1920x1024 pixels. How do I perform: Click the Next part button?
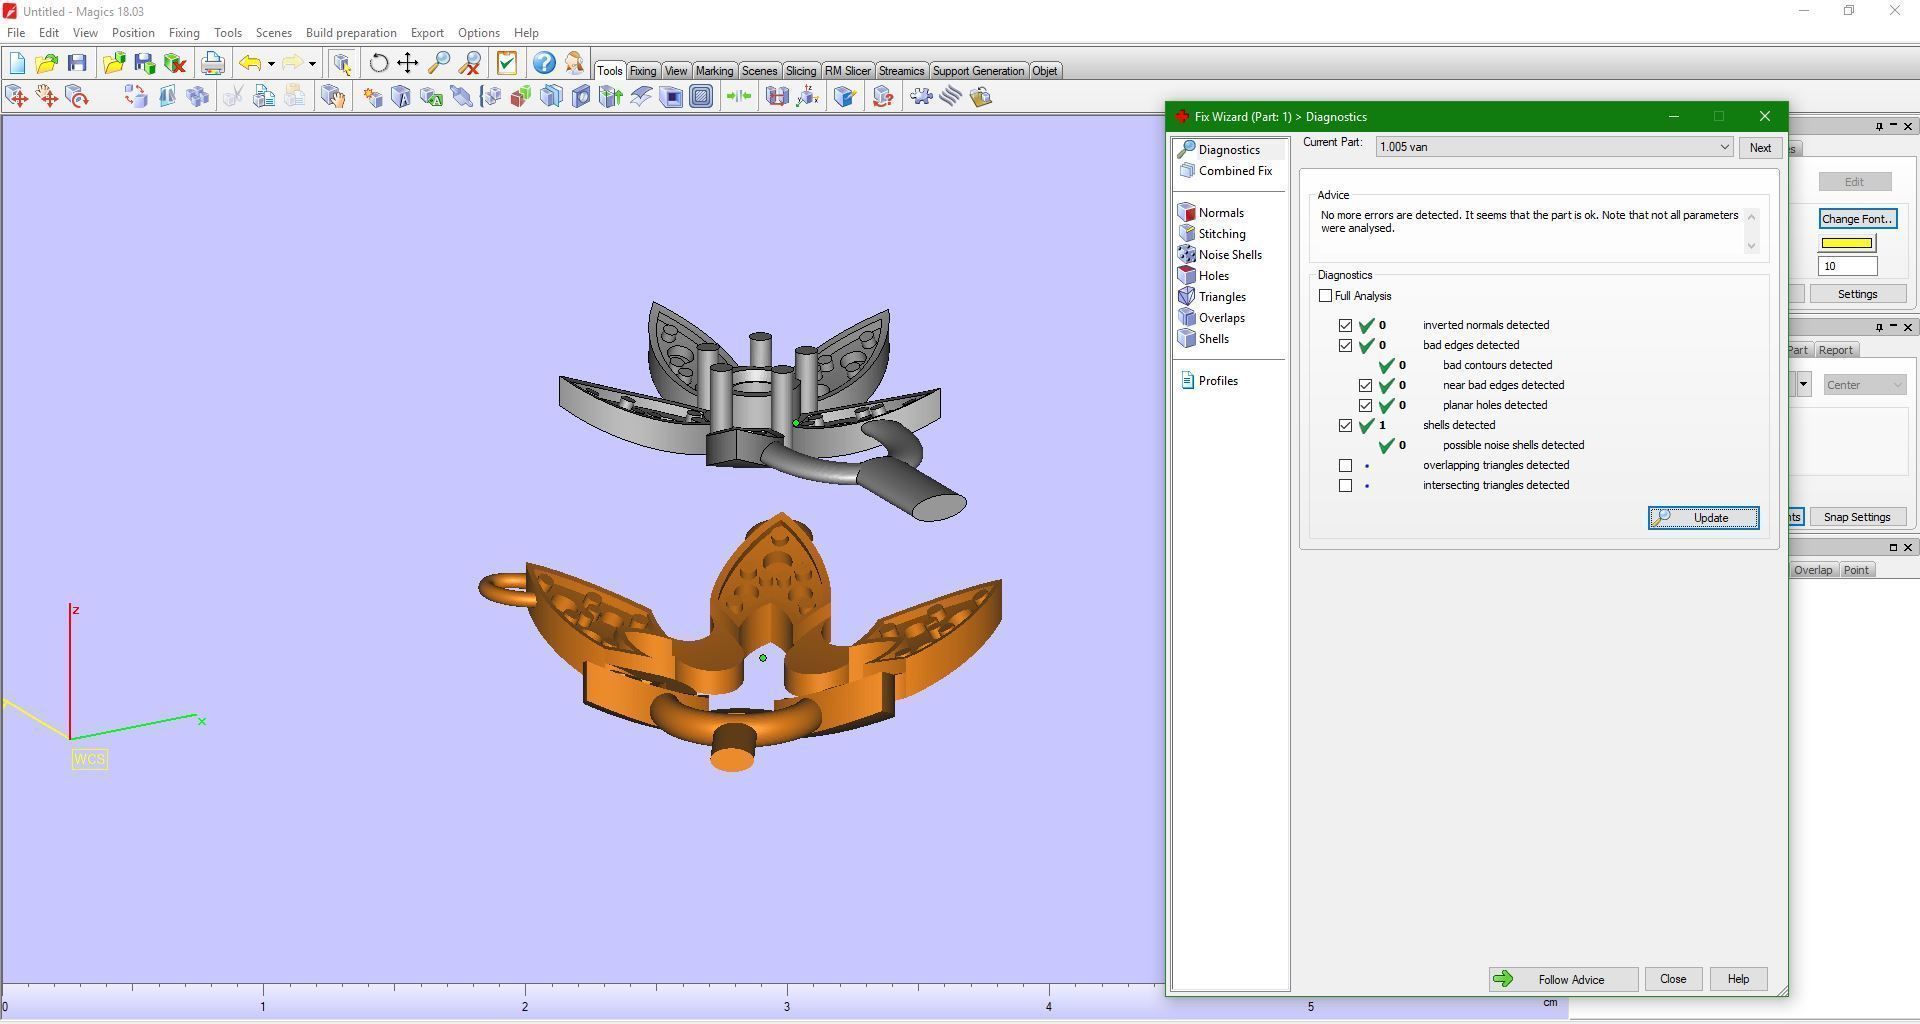1760,148
